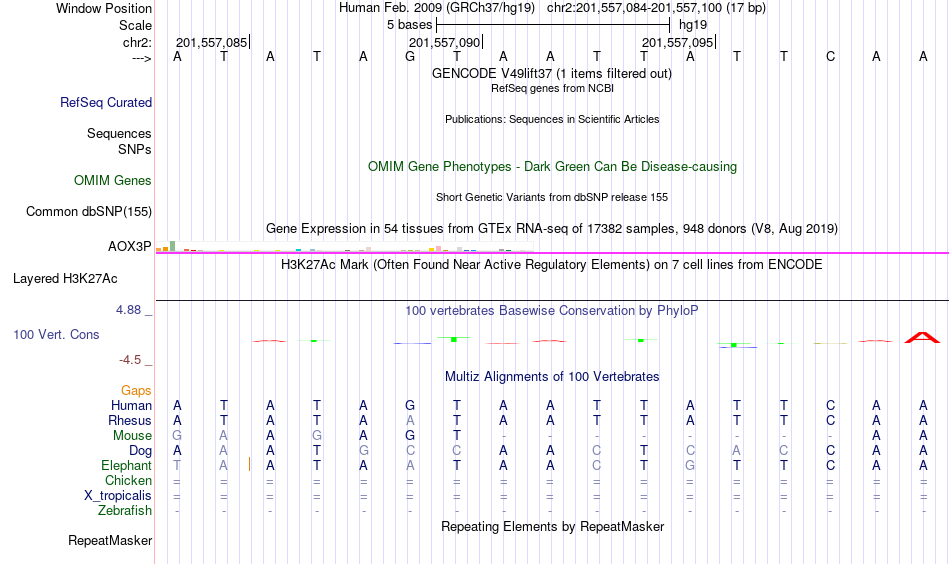Click the G base in the reference sequence
This screenshot has height=564, width=950.
[410, 56]
